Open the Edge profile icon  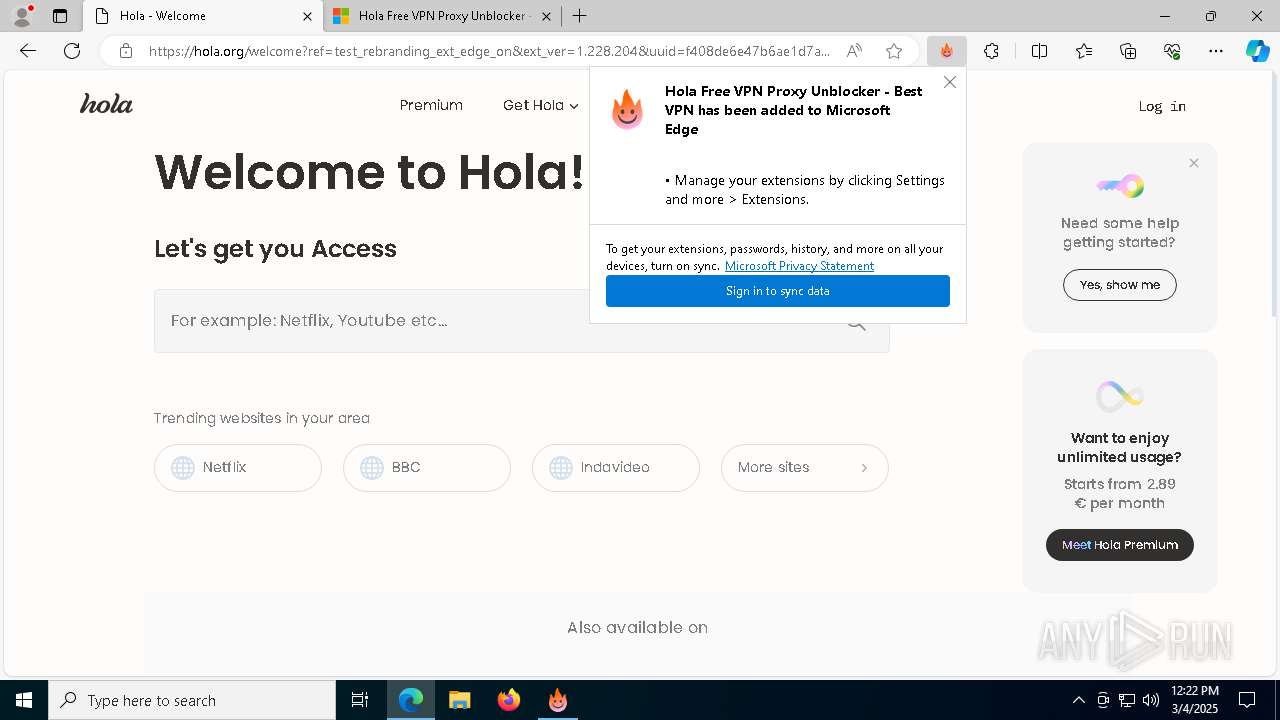[x=22, y=16]
